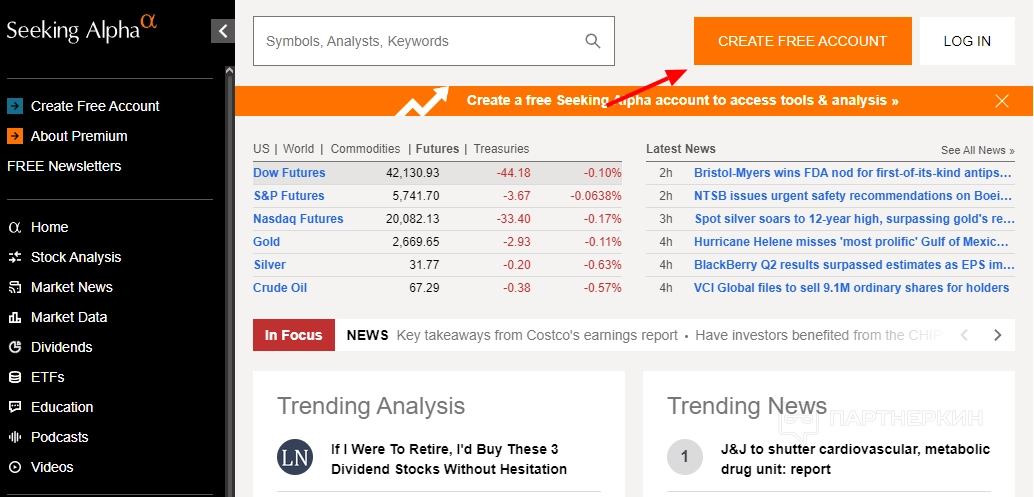Select the Futures tab
Viewport: 1034px width, 497px height.
(437, 149)
